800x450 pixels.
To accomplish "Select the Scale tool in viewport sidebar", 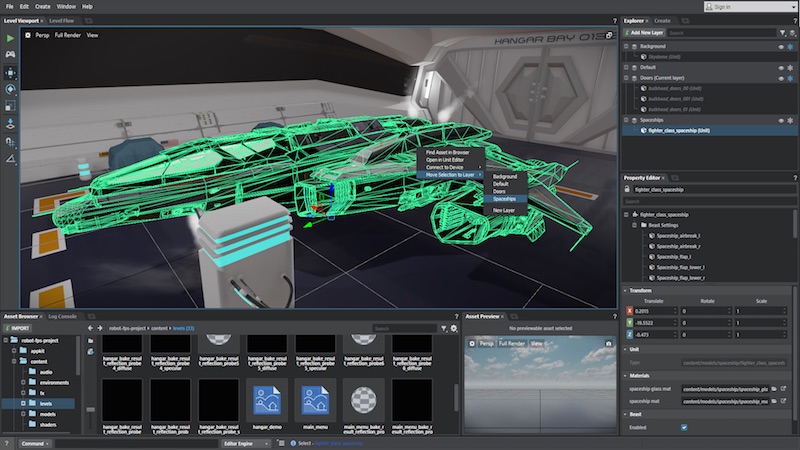I will click(10, 106).
